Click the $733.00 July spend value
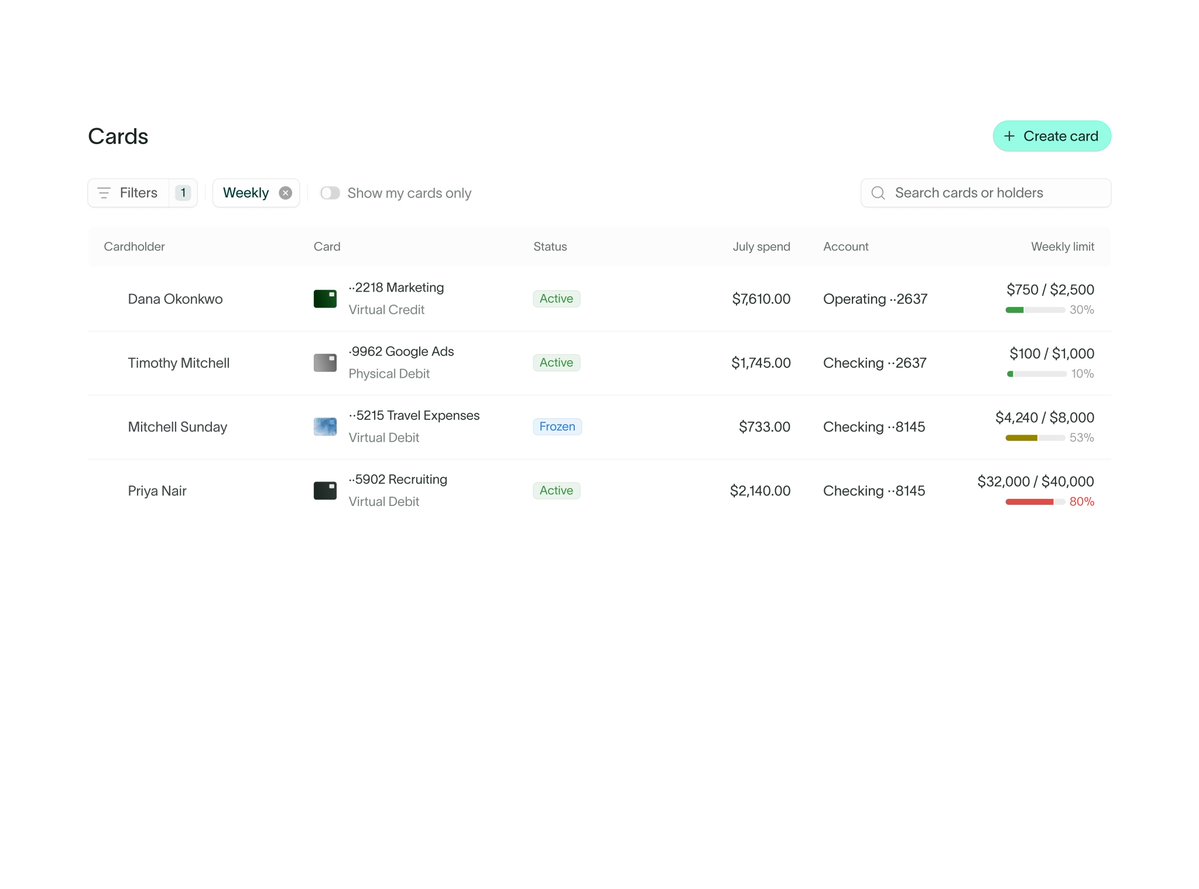1199x889 pixels. [x=765, y=427]
